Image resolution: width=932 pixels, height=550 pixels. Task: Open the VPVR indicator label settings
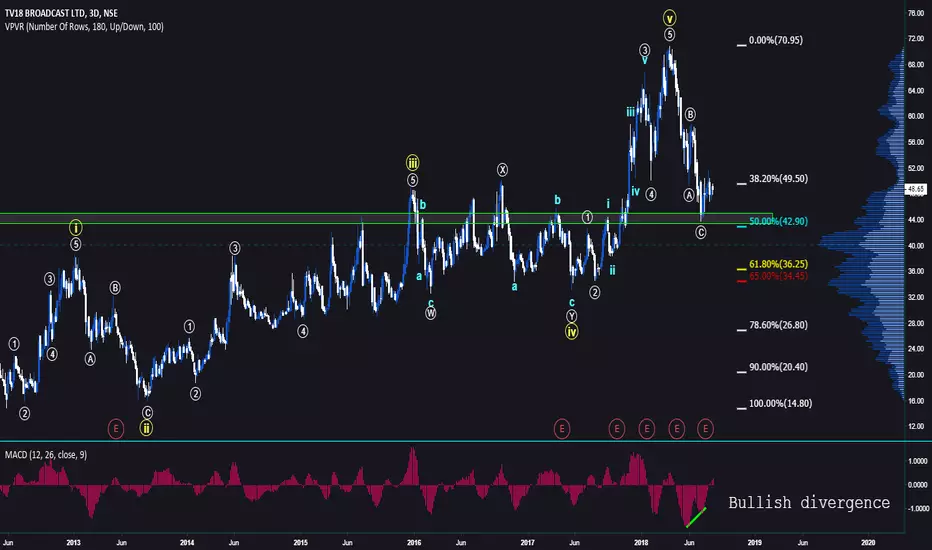(84, 27)
